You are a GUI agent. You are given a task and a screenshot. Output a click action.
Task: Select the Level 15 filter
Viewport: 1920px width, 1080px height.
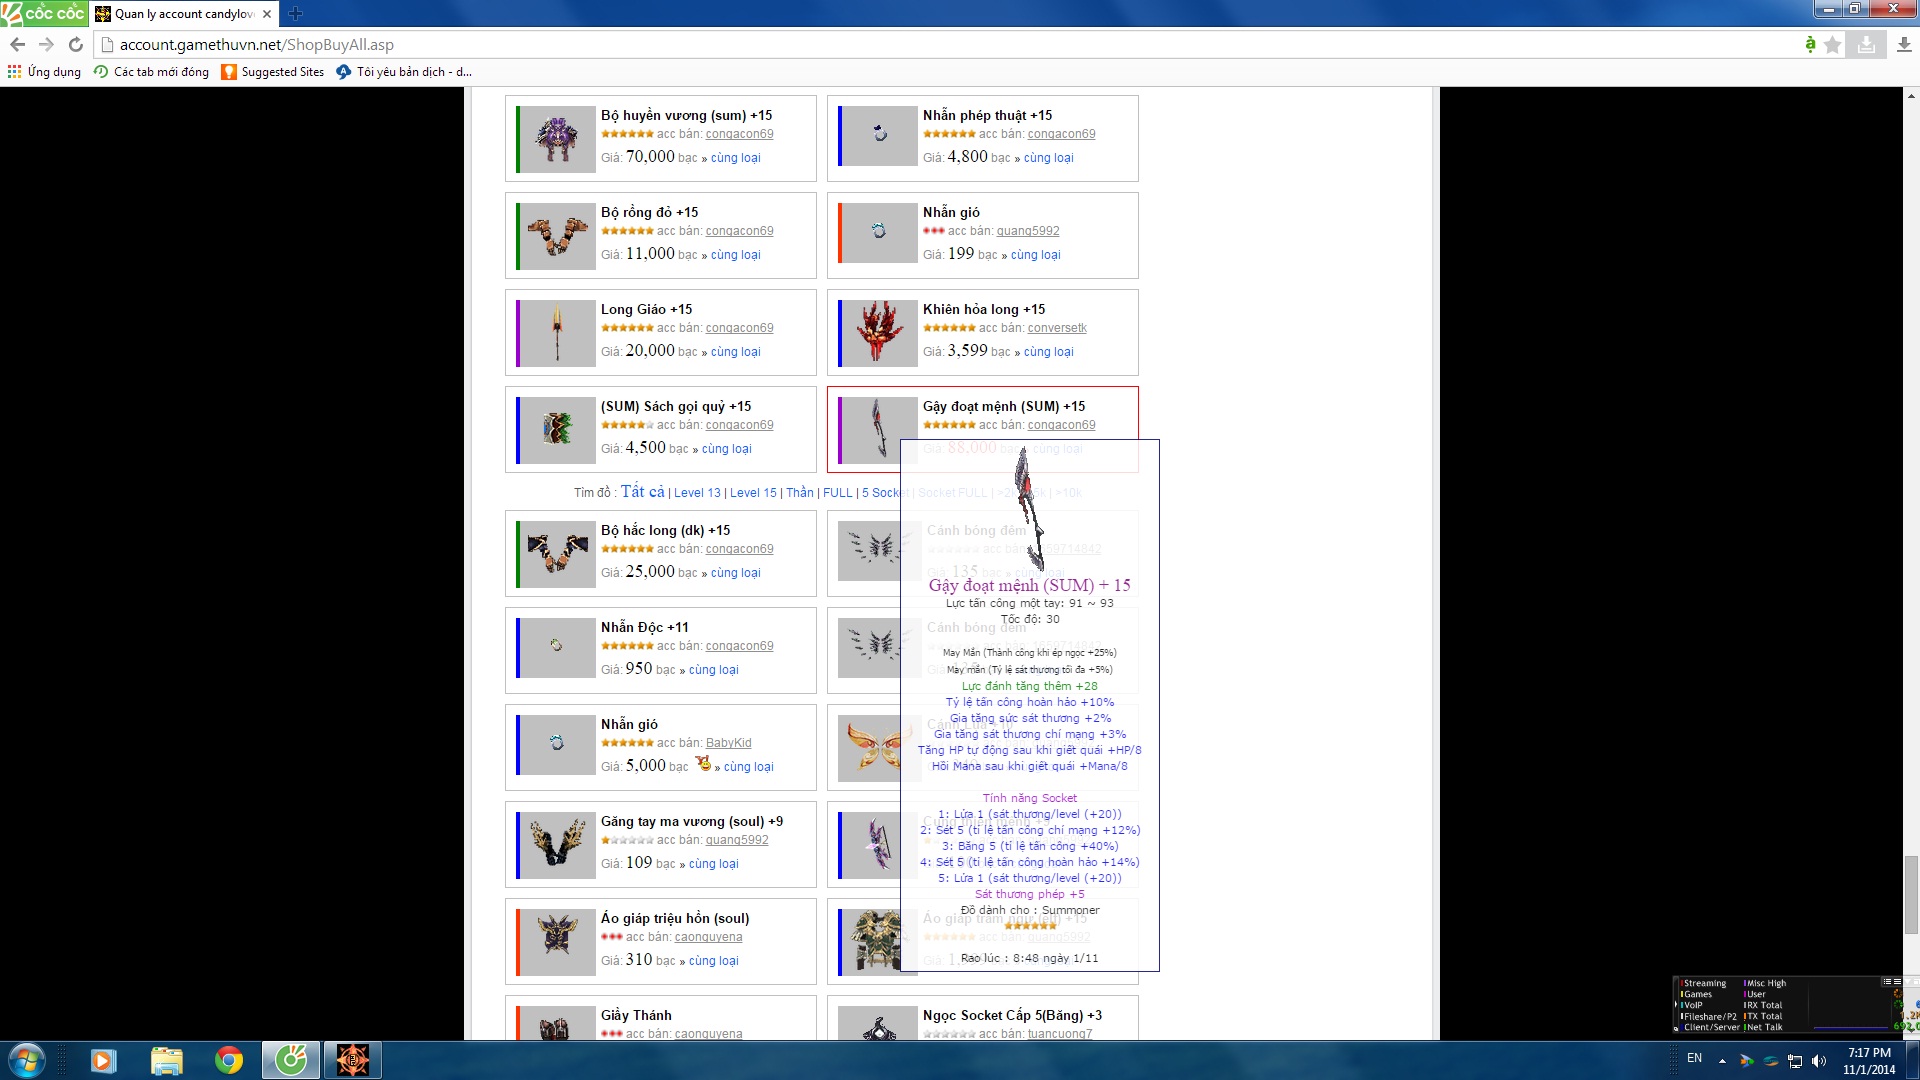pos(753,493)
